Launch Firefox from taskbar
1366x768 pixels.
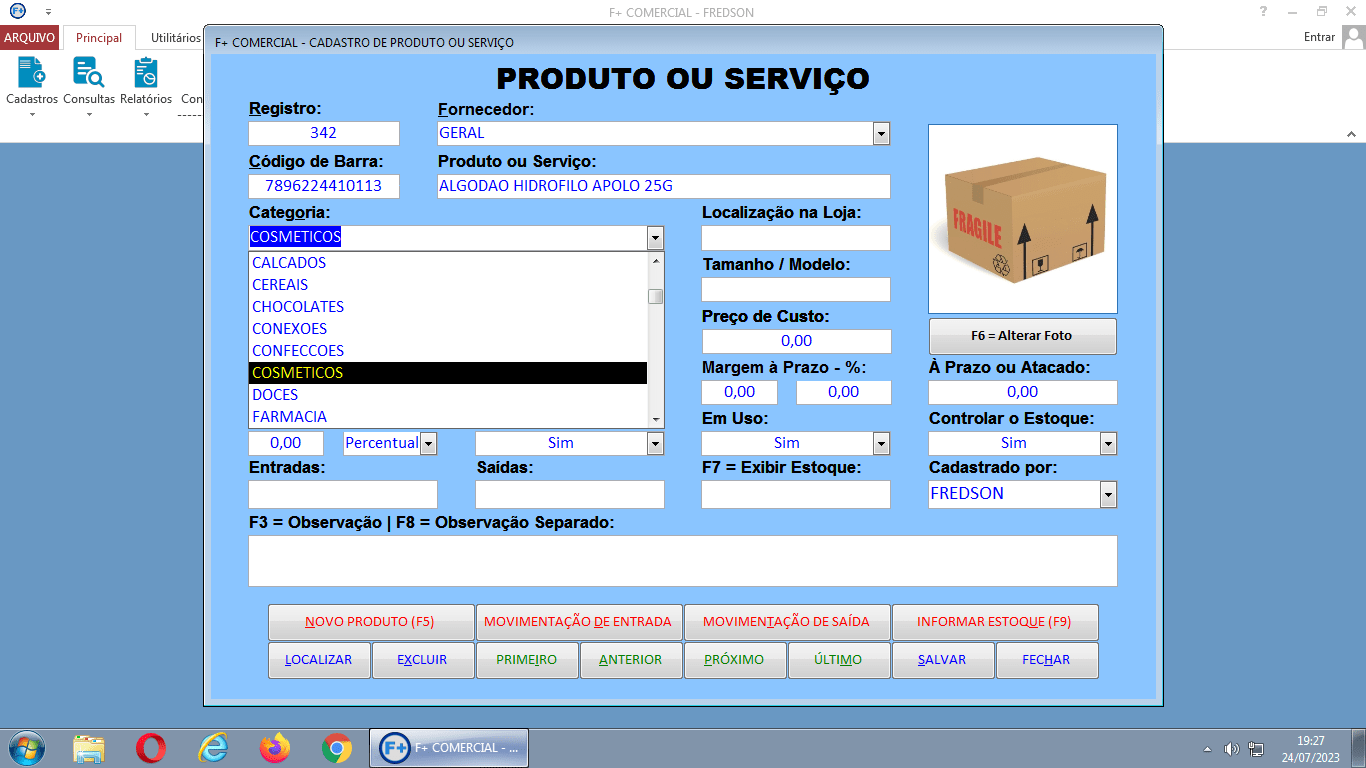(274, 748)
